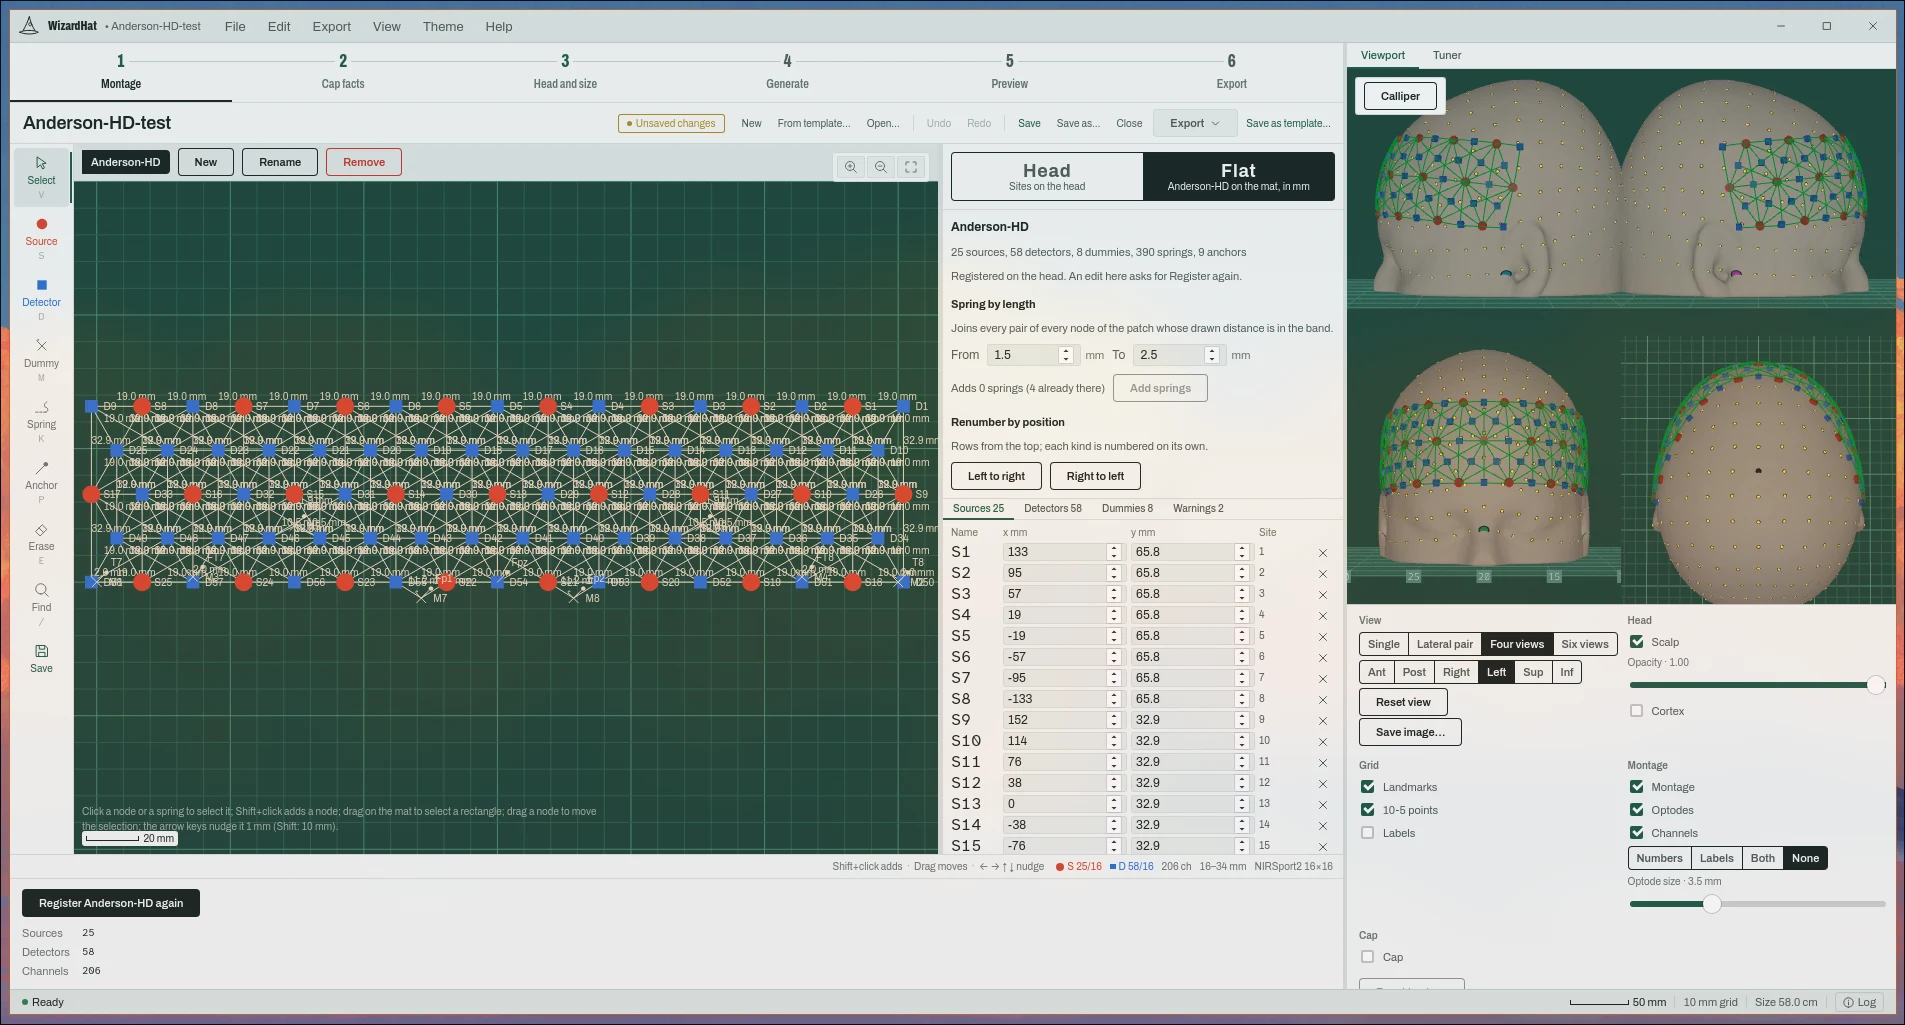Disable the Landmarks grid checkbox
Viewport: 1905px width, 1025px height.
click(x=1368, y=787)
